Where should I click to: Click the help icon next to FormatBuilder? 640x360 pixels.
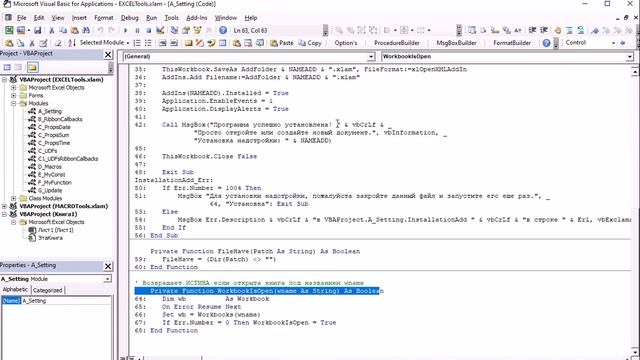pos(546,43)
